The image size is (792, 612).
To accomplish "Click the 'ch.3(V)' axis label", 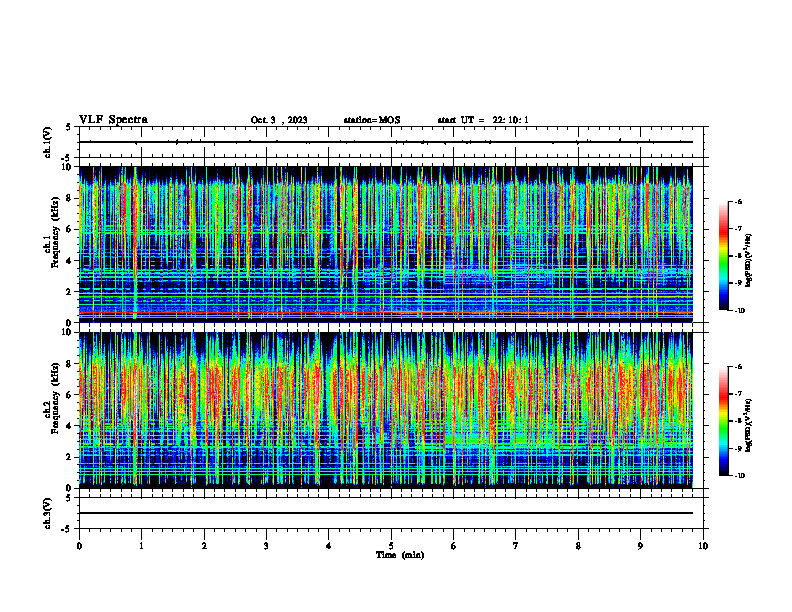I will click(48, 513).
